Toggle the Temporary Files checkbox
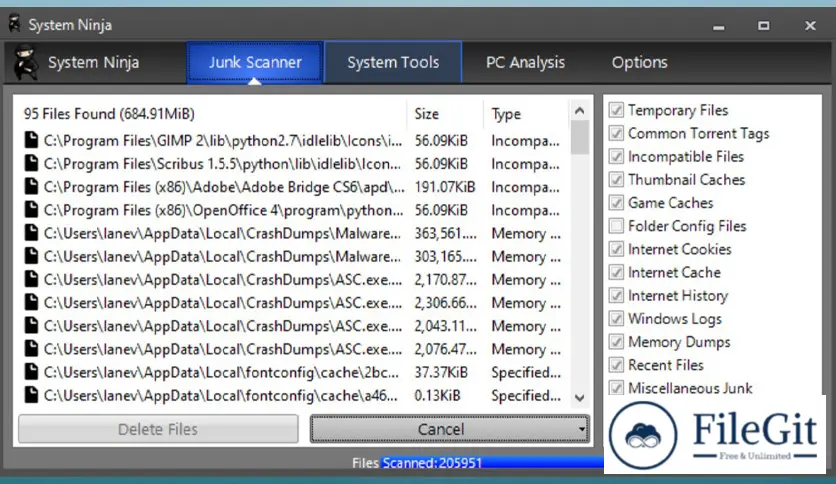 click(616, 110)
